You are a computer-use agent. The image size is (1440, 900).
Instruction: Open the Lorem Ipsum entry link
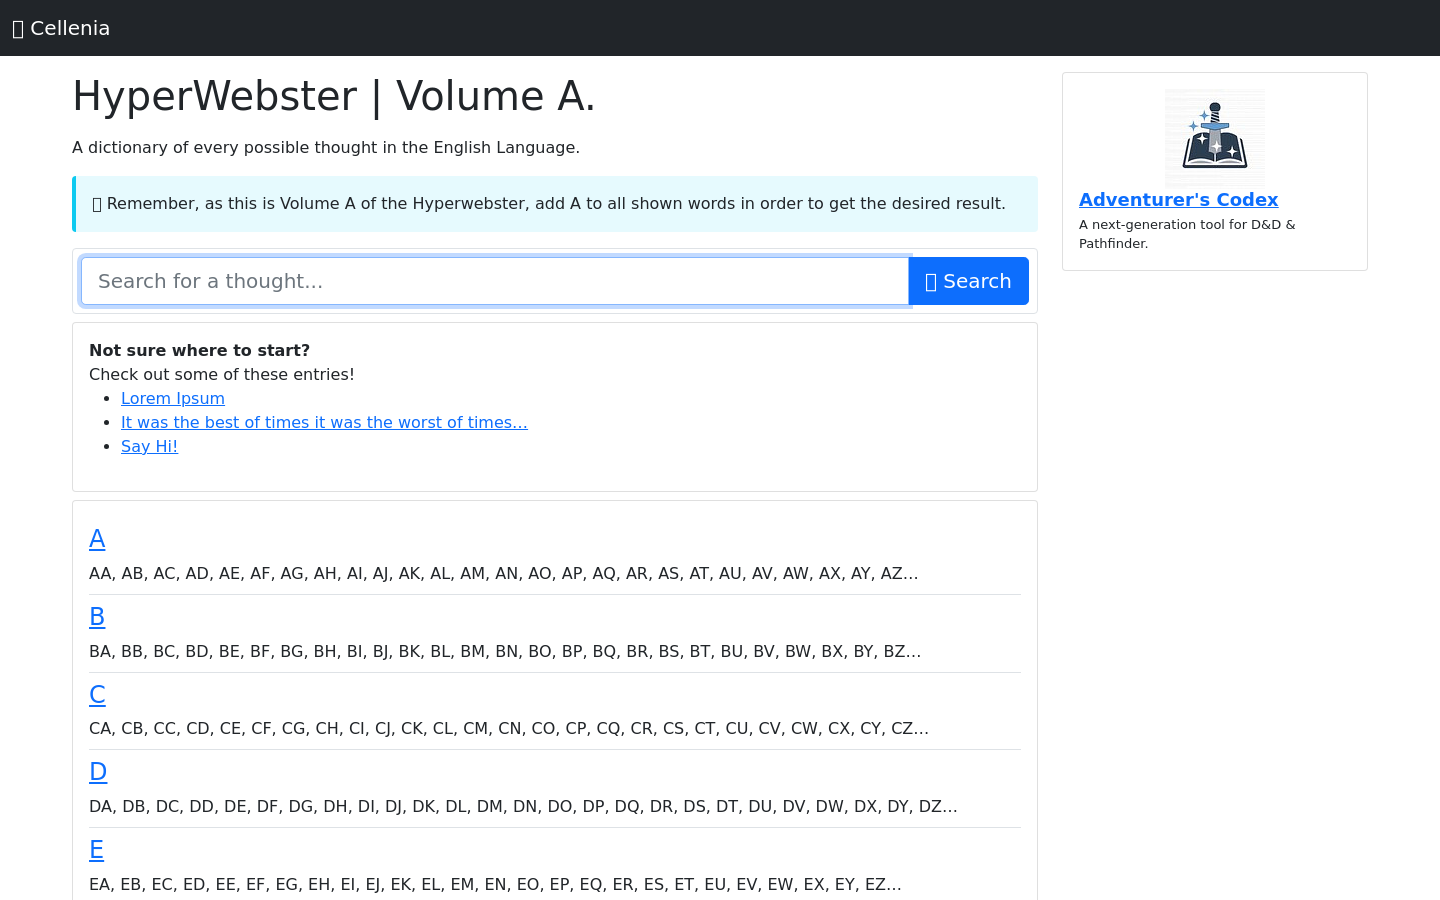point(173,398)
